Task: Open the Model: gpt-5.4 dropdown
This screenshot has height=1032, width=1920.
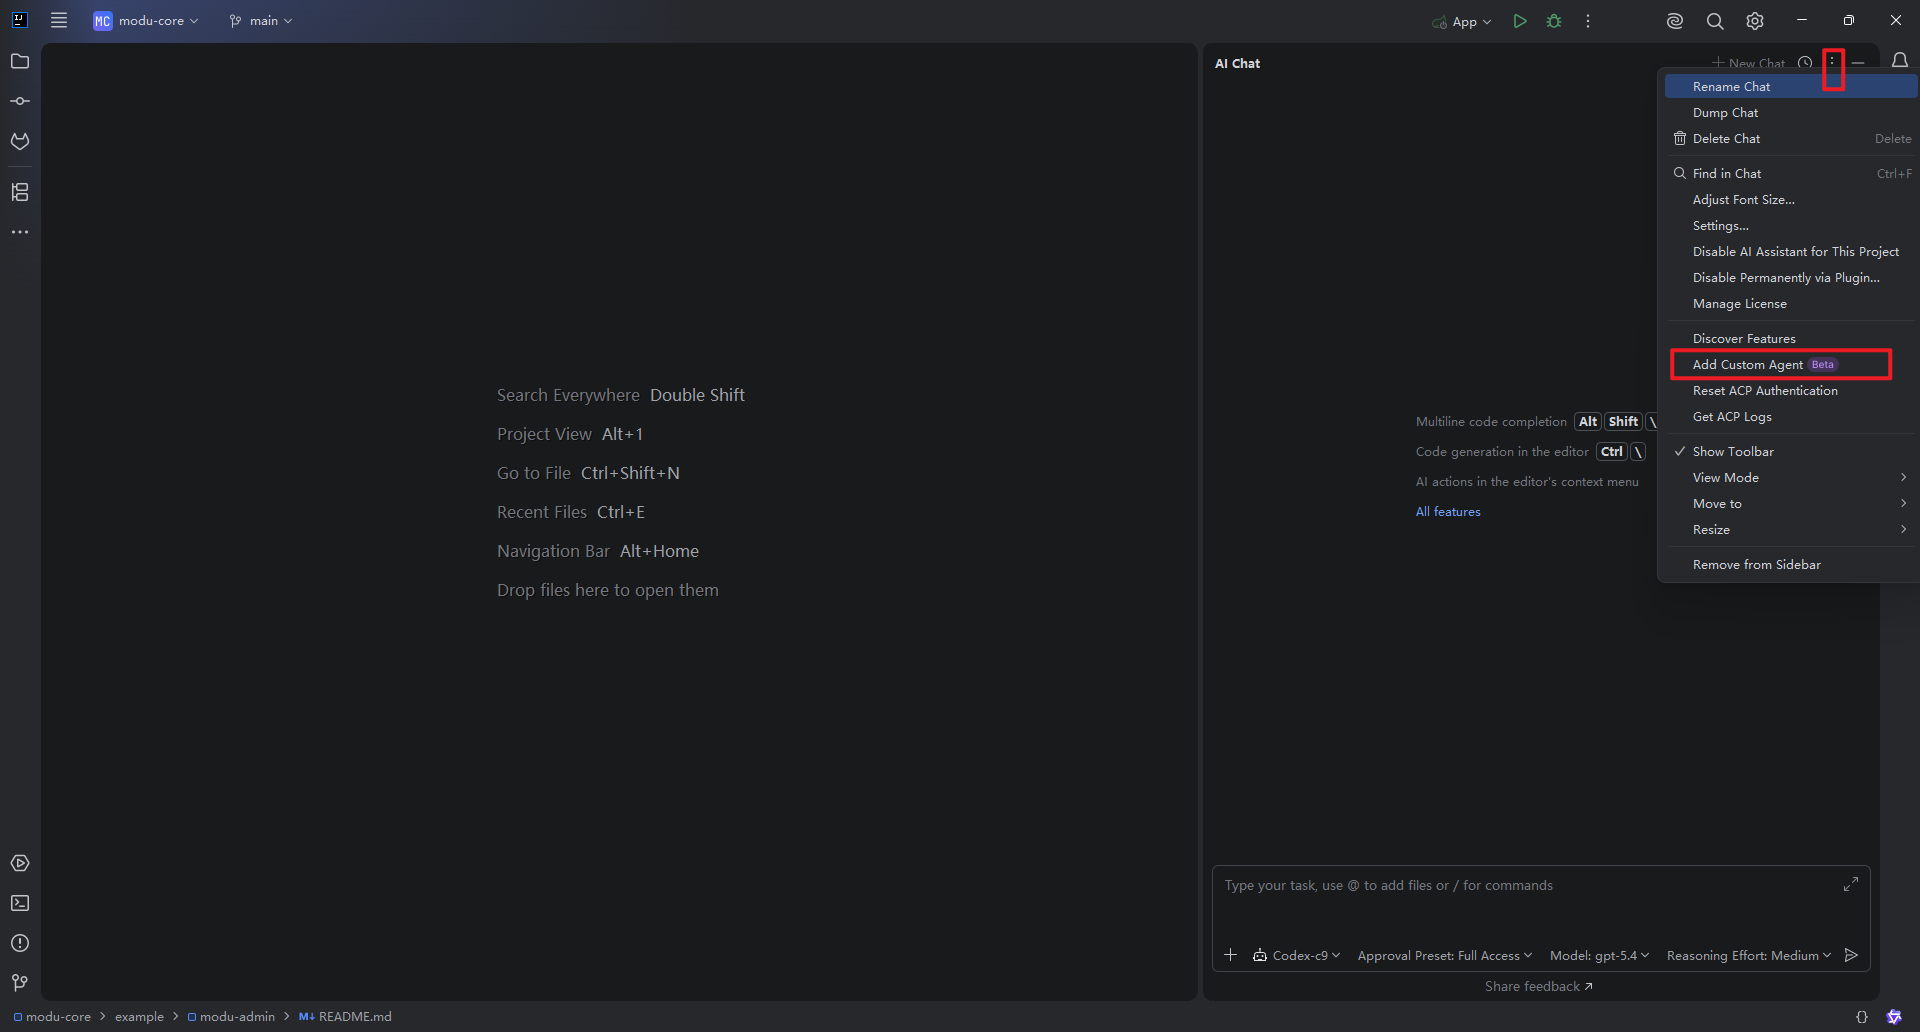Action: point(1600,956)
